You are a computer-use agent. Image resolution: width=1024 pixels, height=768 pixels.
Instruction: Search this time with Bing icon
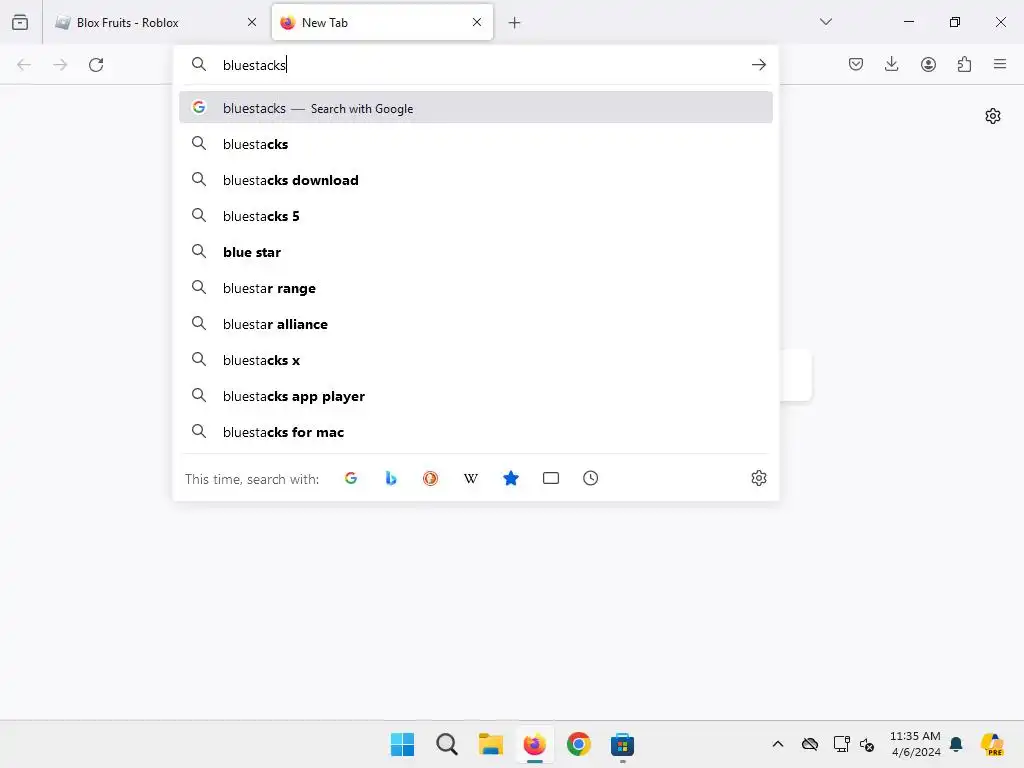pyautogui.click(x=391, y=478)
